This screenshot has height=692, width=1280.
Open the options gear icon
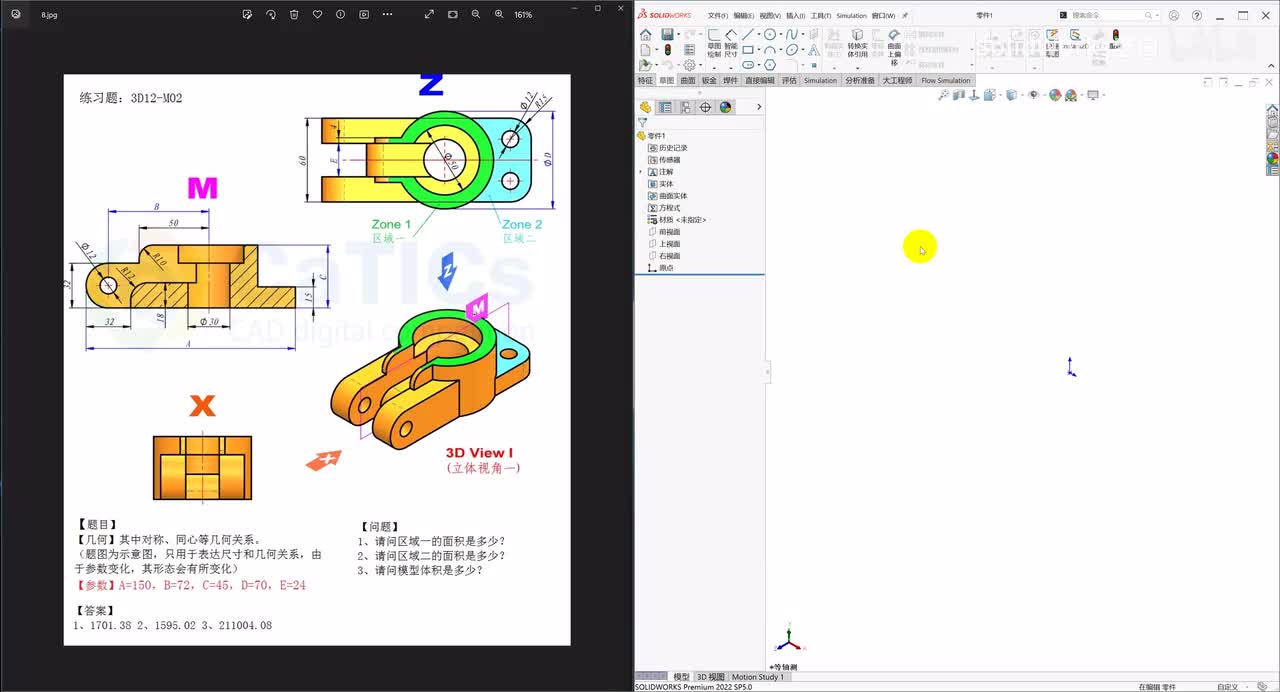(x=689, y=65)
